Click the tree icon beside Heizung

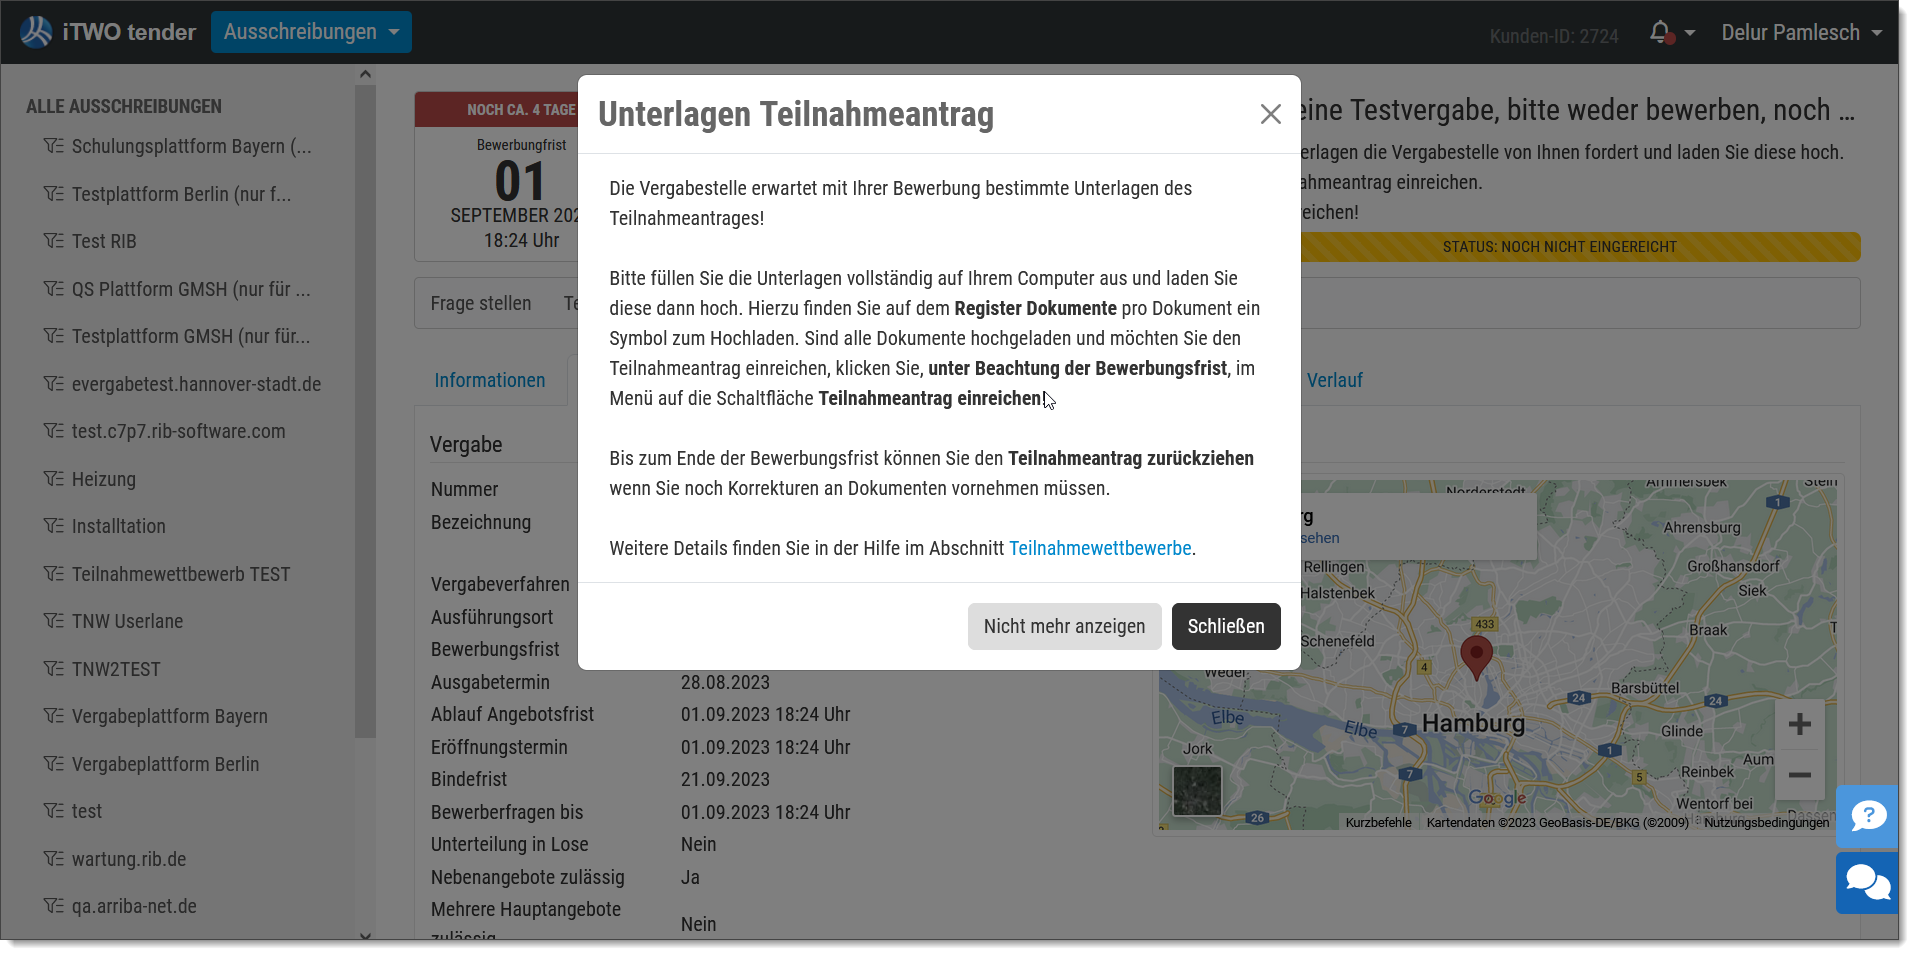coord(53,479)
